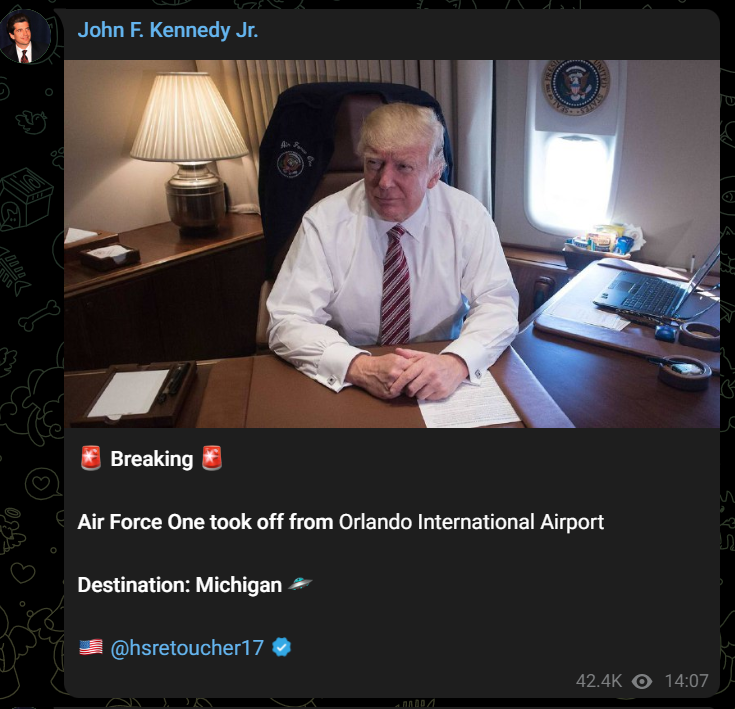
Task: Click the Orlando International Airport text
Action: [471, 522]
